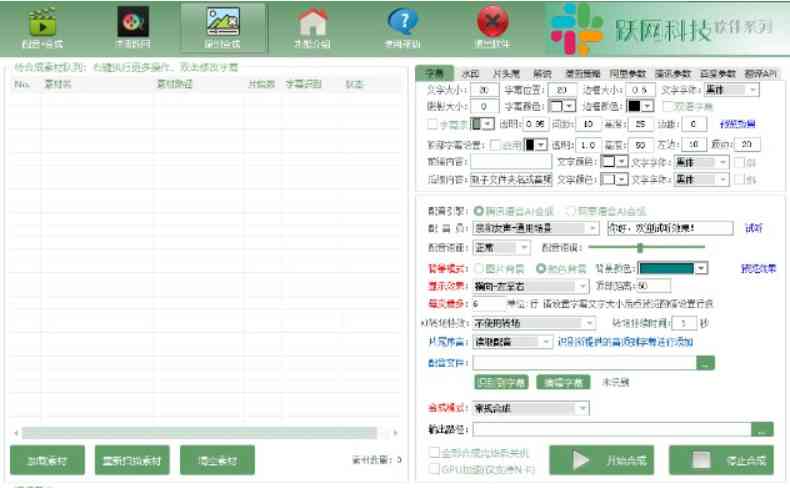Click the sample text field left of 试听
The height and width of the screenshot is (488, 790).
[670, 228]
